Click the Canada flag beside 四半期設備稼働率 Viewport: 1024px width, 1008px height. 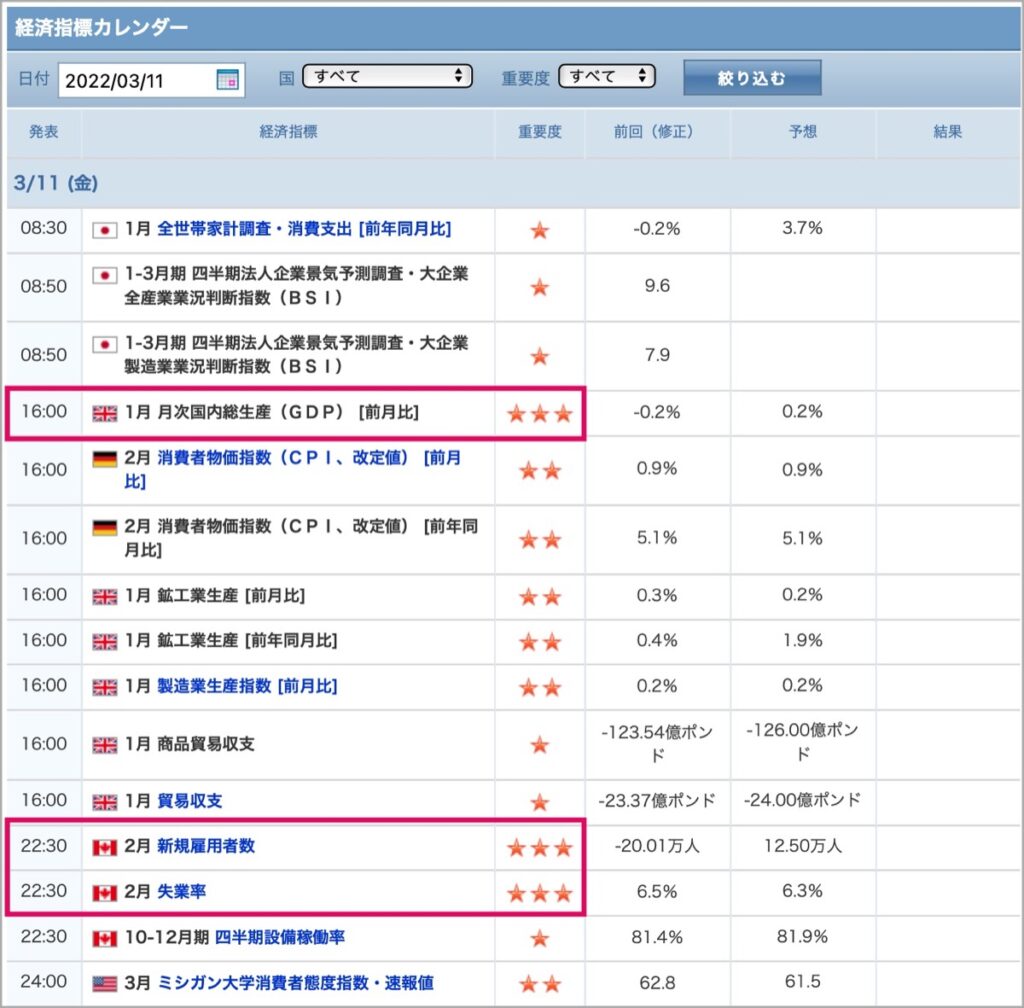tap(104, 939)
